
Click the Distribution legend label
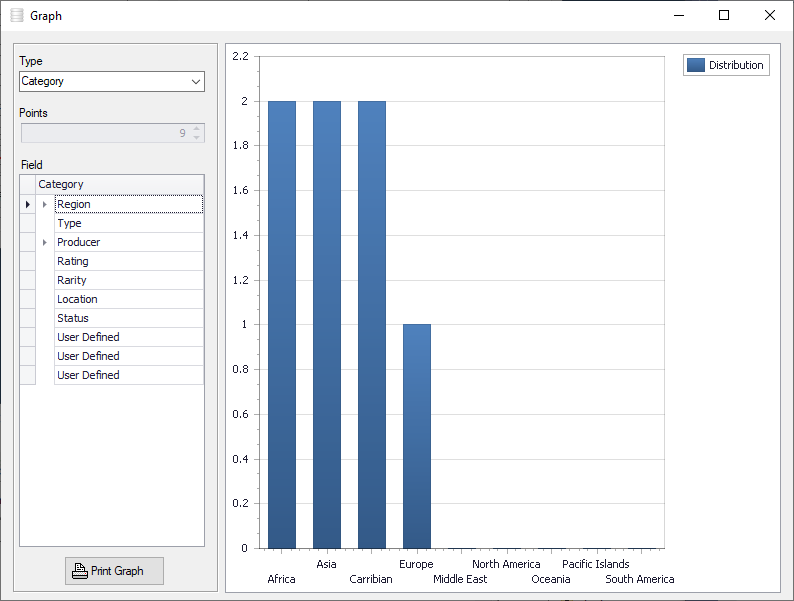pyautogui.click(x=736, y=65)
